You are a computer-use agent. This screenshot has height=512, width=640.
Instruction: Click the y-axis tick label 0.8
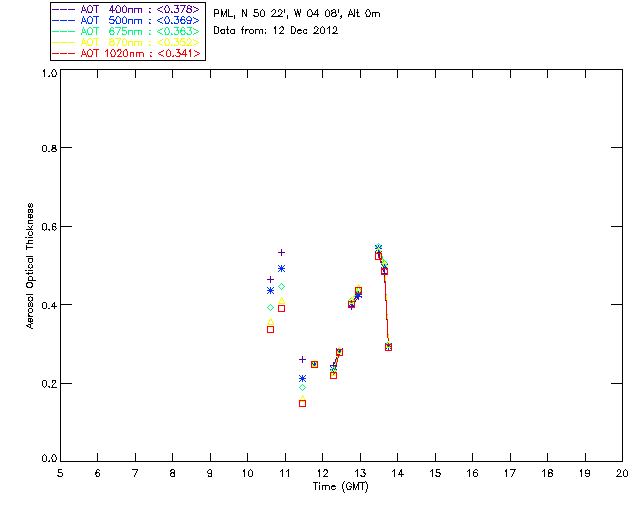(49, 148)
